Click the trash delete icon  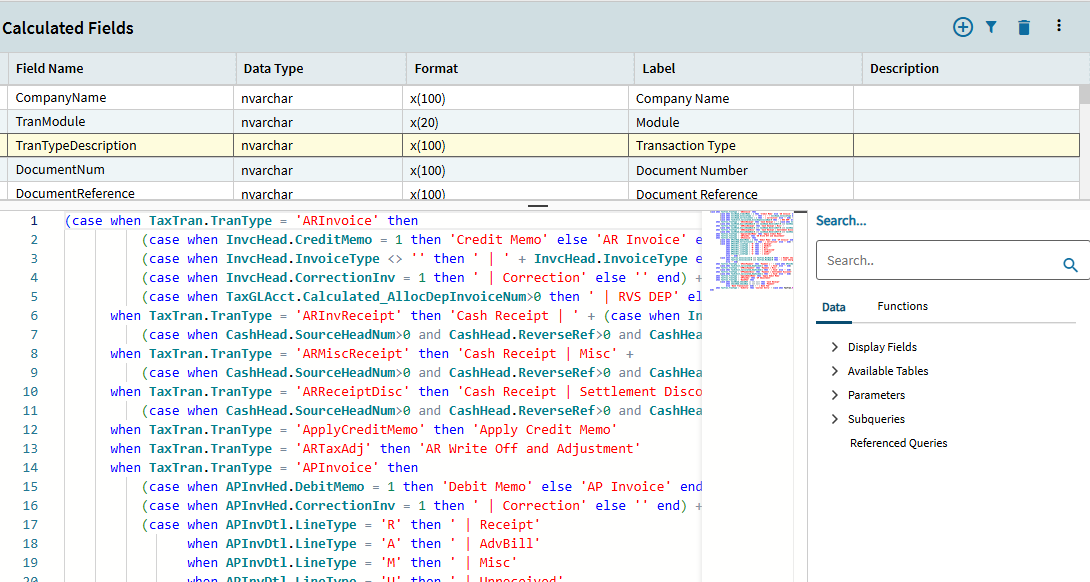pos(1023,27)
